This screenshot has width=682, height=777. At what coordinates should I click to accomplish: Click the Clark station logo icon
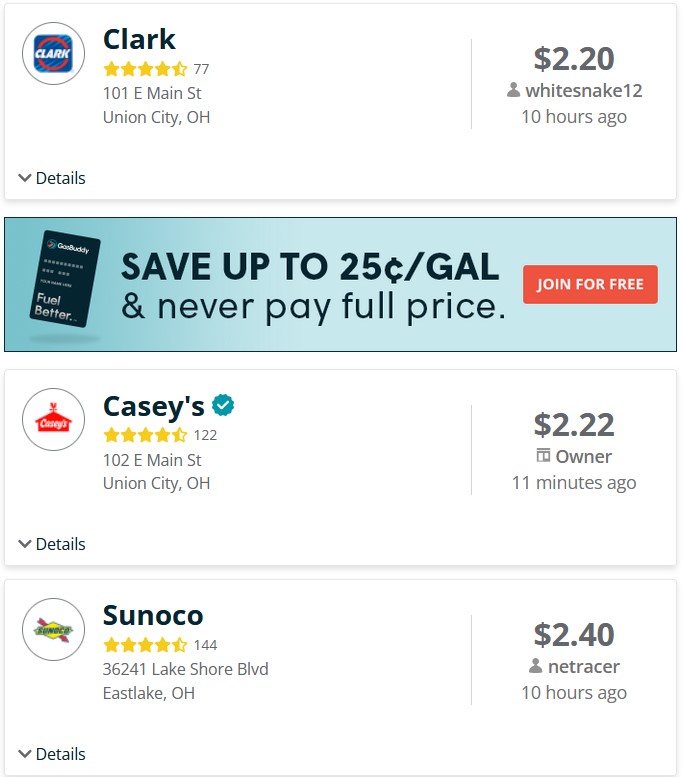(53, 53)
